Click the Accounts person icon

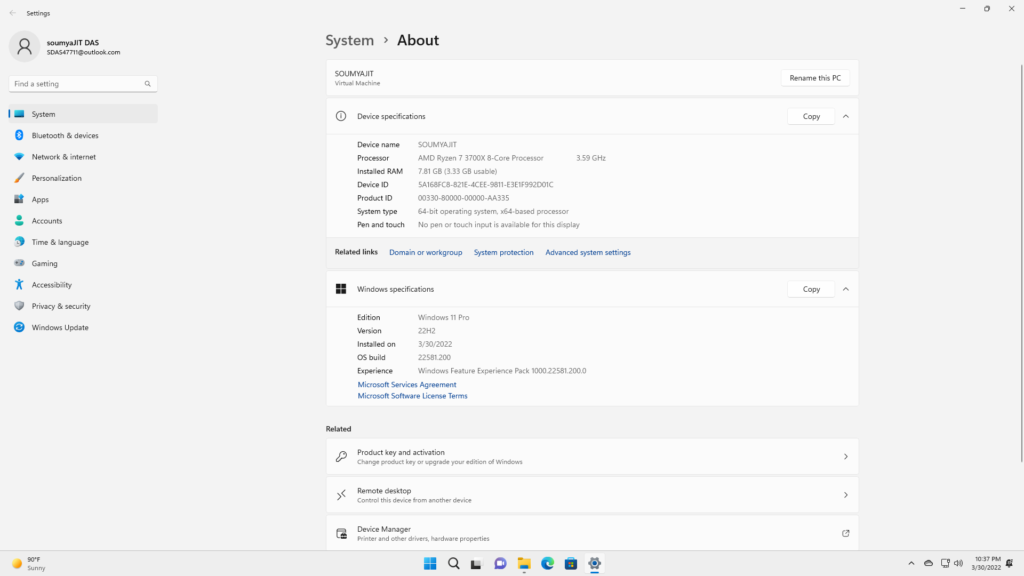tap(19, 221)
